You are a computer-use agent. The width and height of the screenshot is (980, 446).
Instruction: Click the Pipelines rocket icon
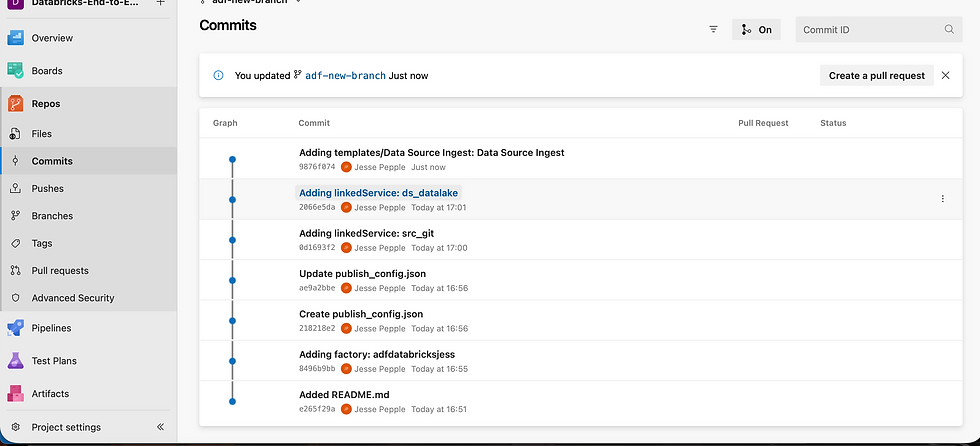16,328
